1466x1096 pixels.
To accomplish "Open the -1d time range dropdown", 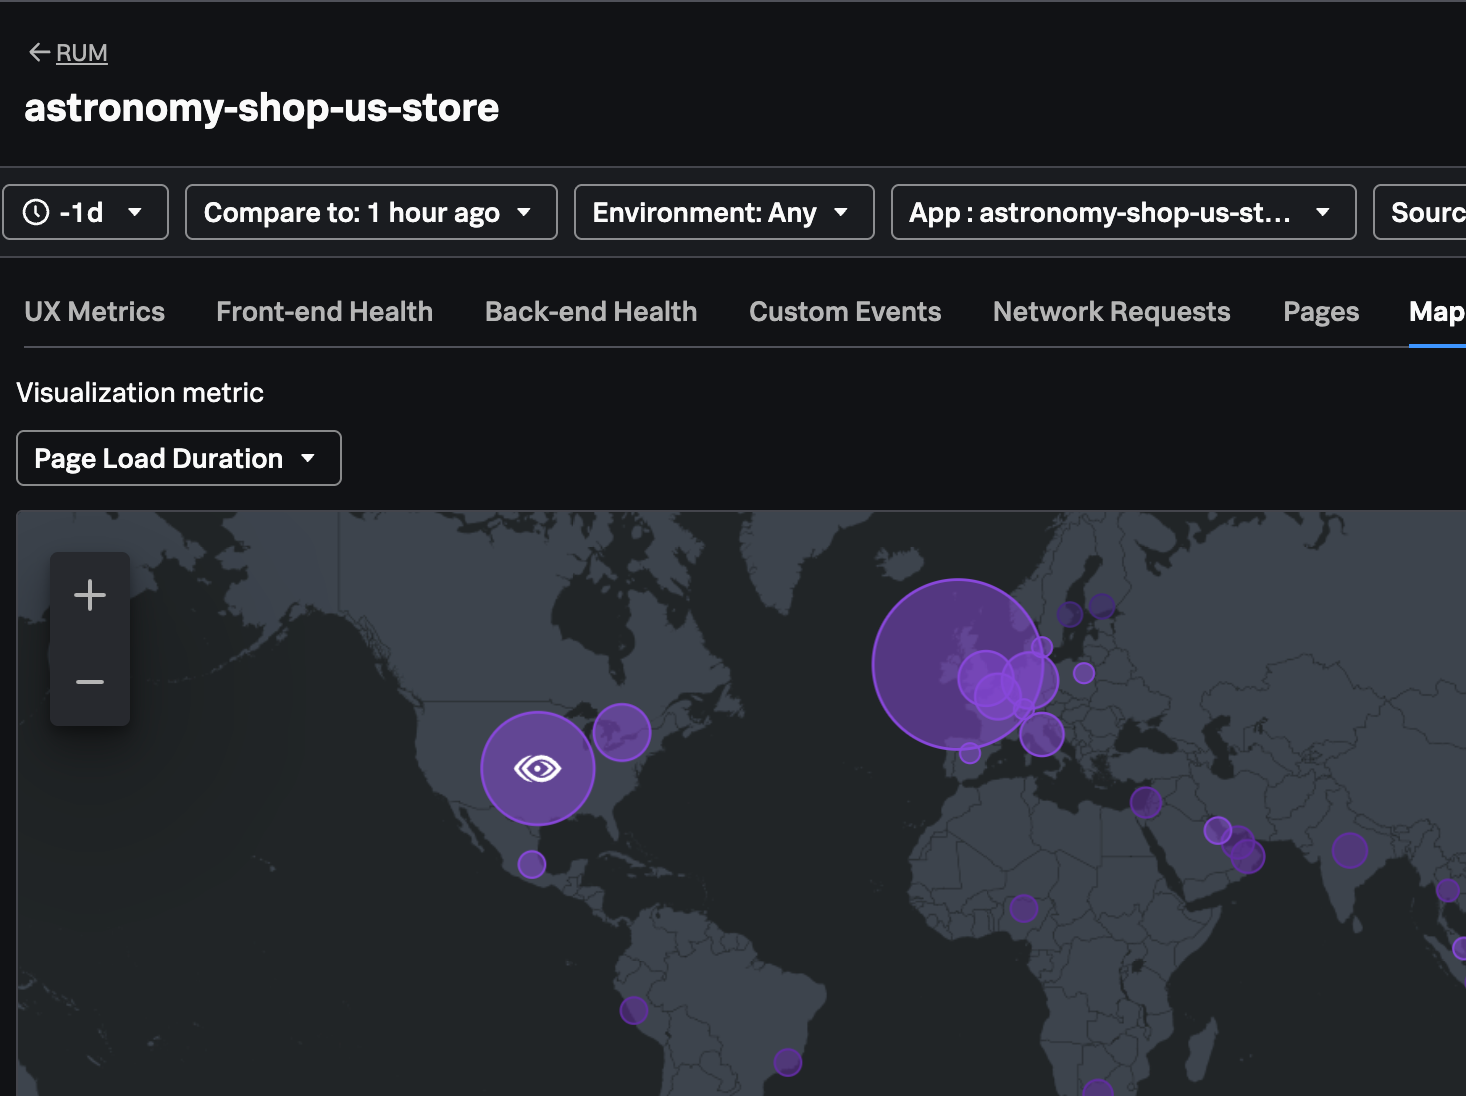I will [x=85, y=212].
